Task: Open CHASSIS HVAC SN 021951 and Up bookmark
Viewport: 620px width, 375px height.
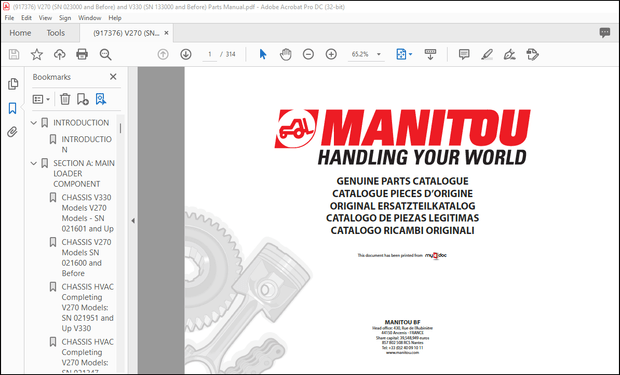Action: (x=87, y=307)
